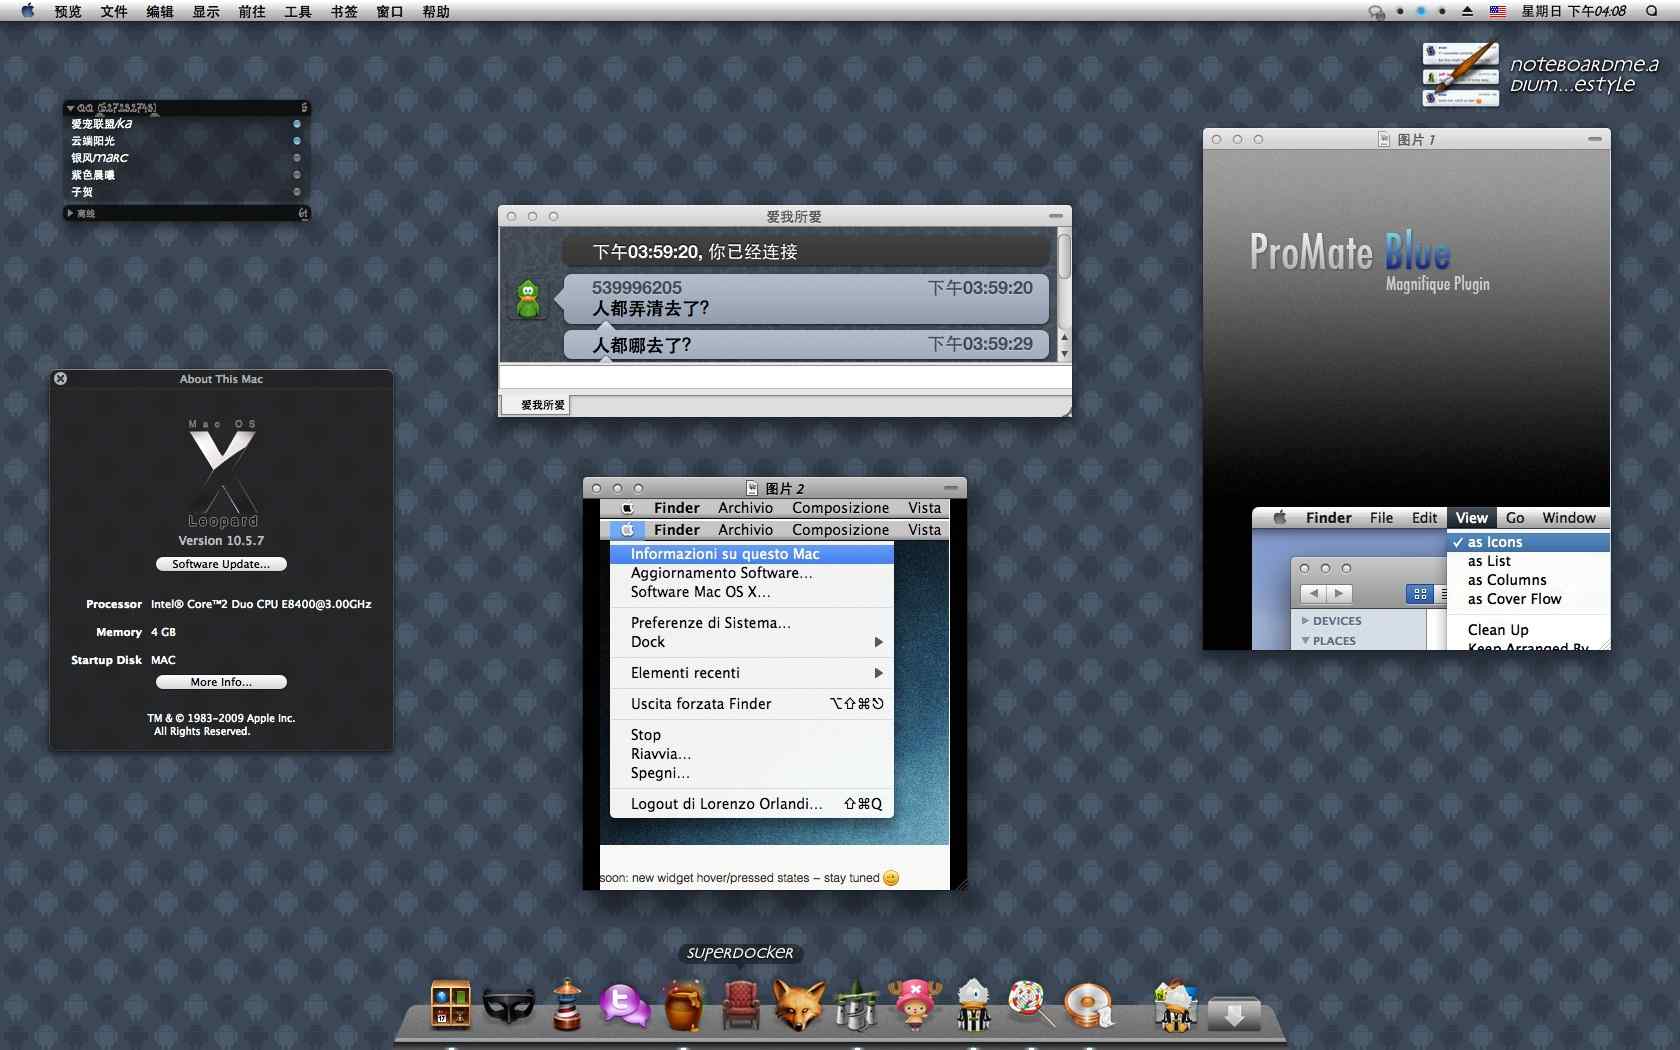Open the 编辑 menu
The width and height of the screenshot is (1680, 1050).
click(x=160, y=11)
